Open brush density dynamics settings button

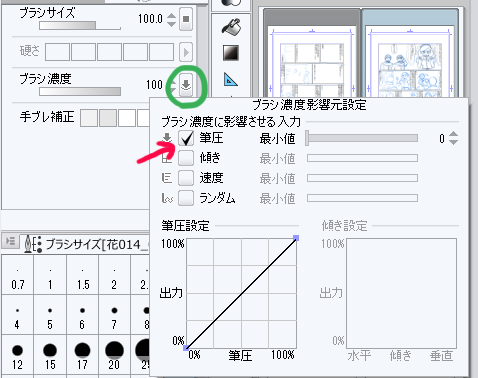[x=186, y=85]
